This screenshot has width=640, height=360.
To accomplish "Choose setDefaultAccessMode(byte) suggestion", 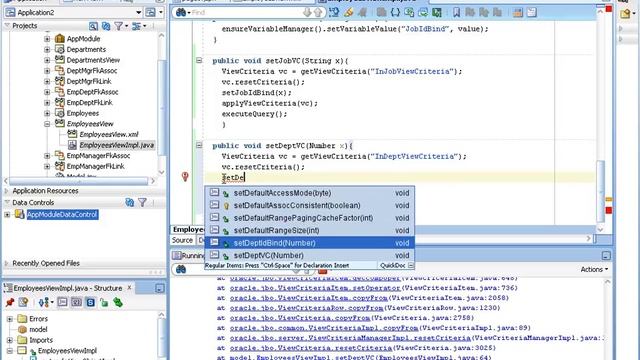I will point(309,193).
